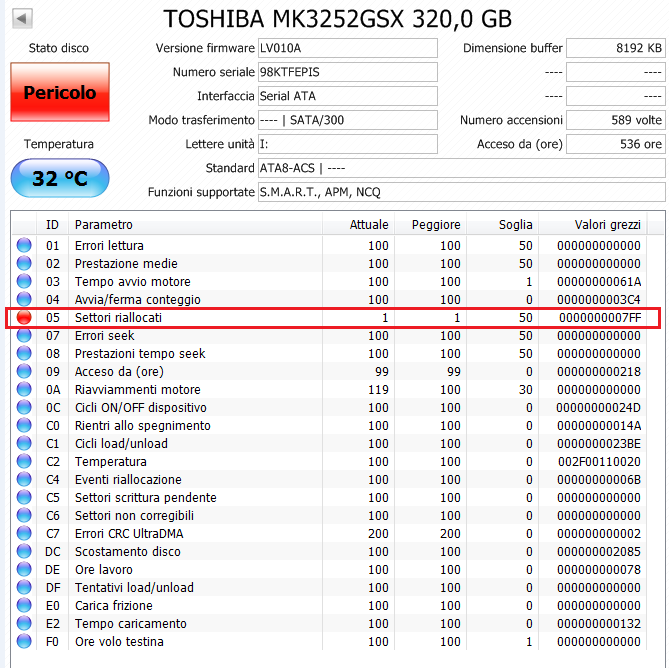Image resolution: width=672 pixels, height=668 pixels.
Task: Click the 32 °C temperature indicator
Action: (x=60, y=178)
